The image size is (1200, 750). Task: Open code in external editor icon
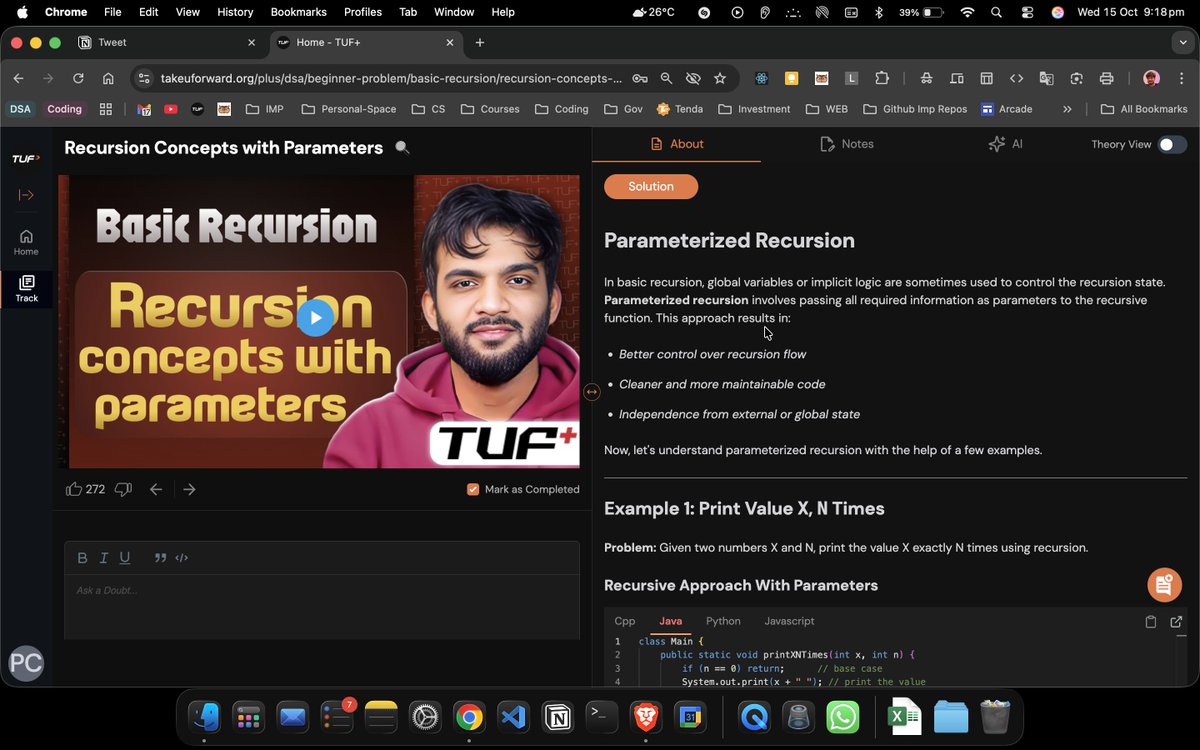tap(1176, 622)
